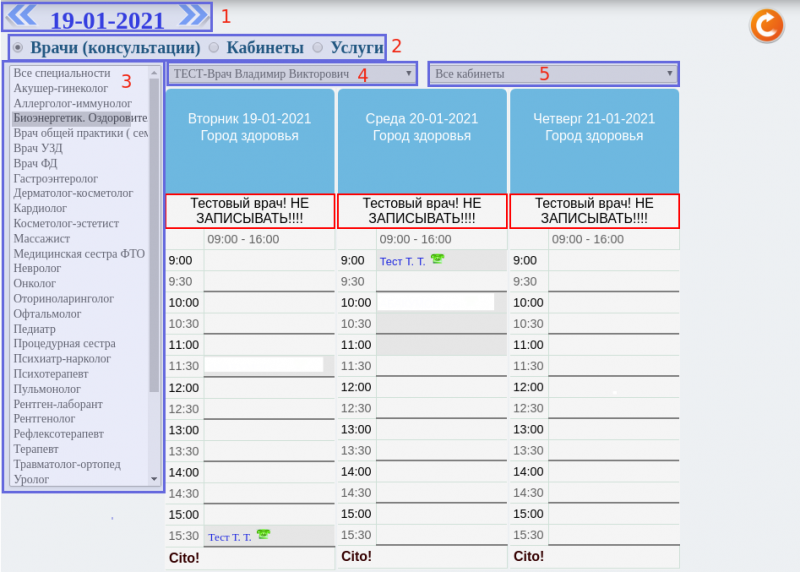Open the Тест Т. Т. appointment on Wednesday
This screenshot has height=572, width=800.
tap(402, 261)
